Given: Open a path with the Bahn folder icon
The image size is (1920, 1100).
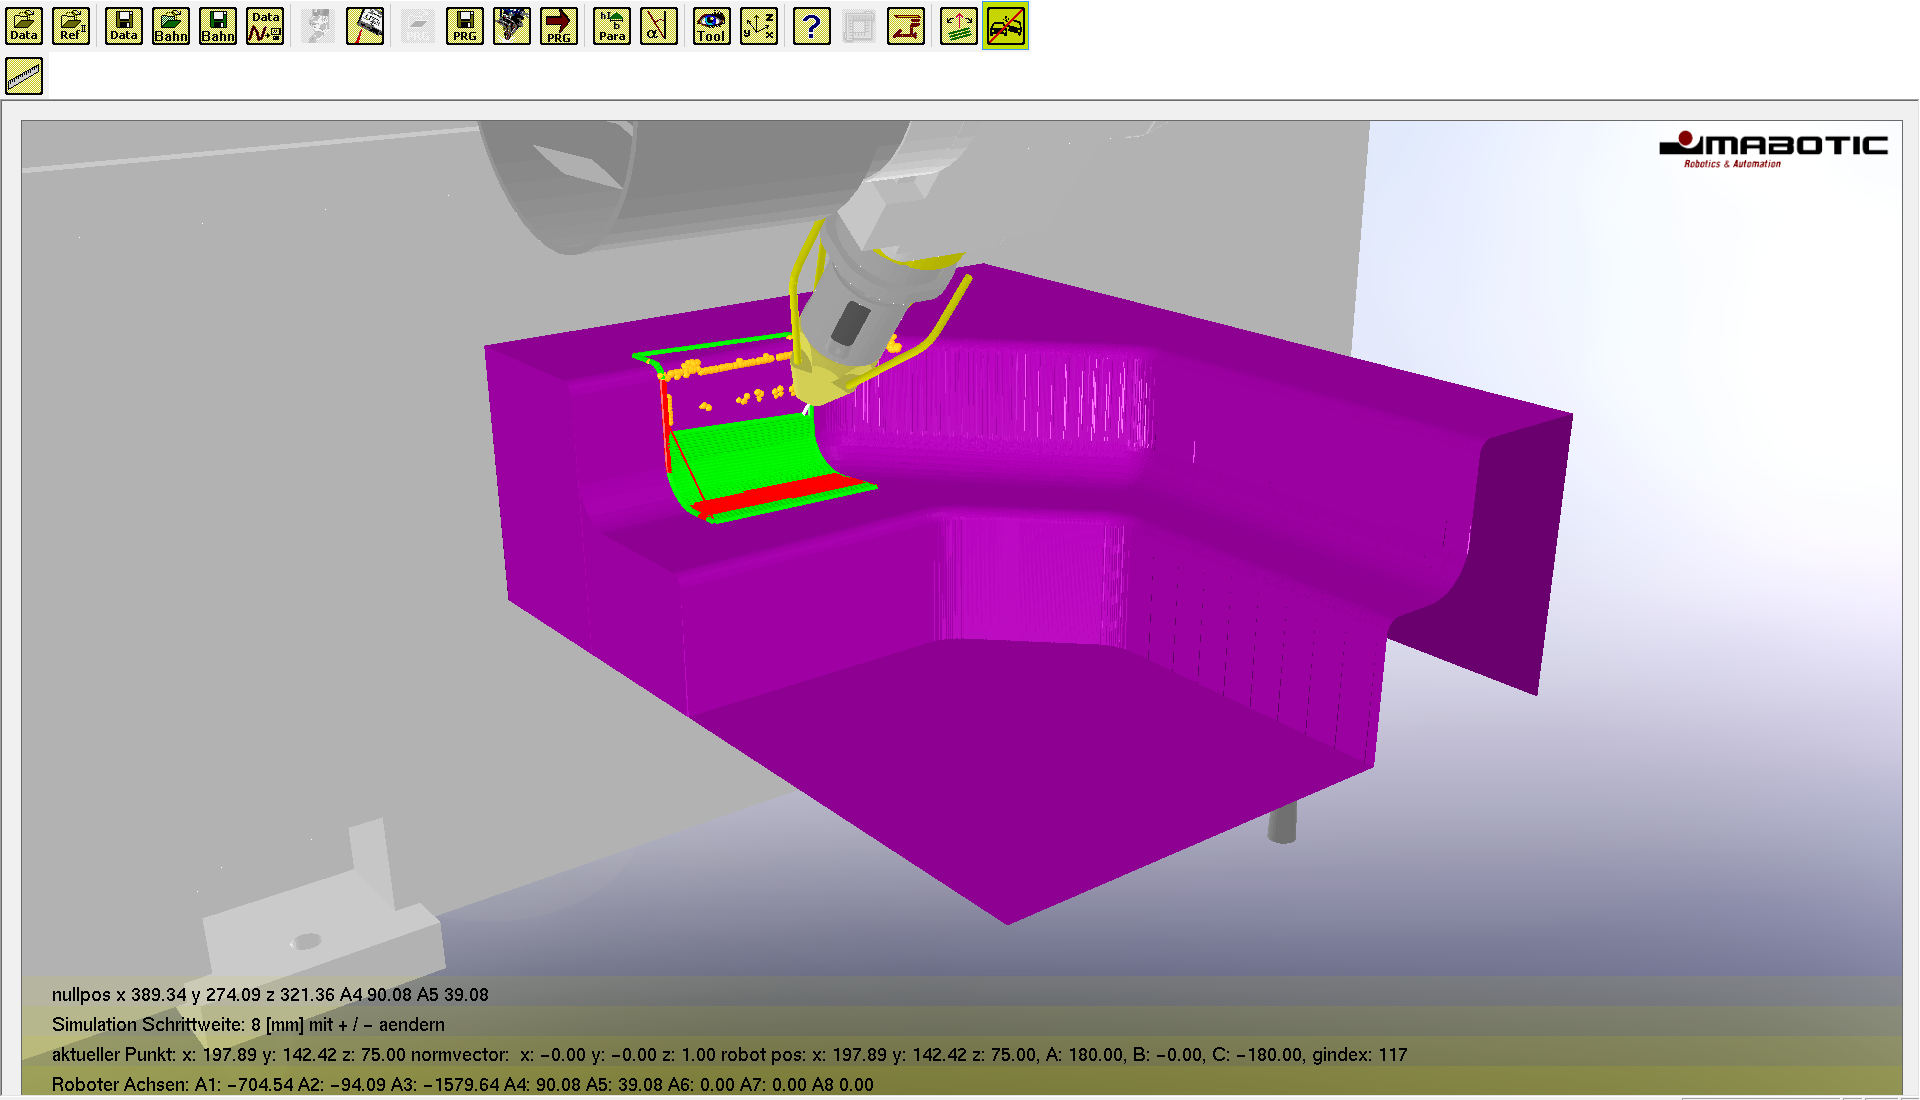Looking at the screenshot, I should [171, 26].
